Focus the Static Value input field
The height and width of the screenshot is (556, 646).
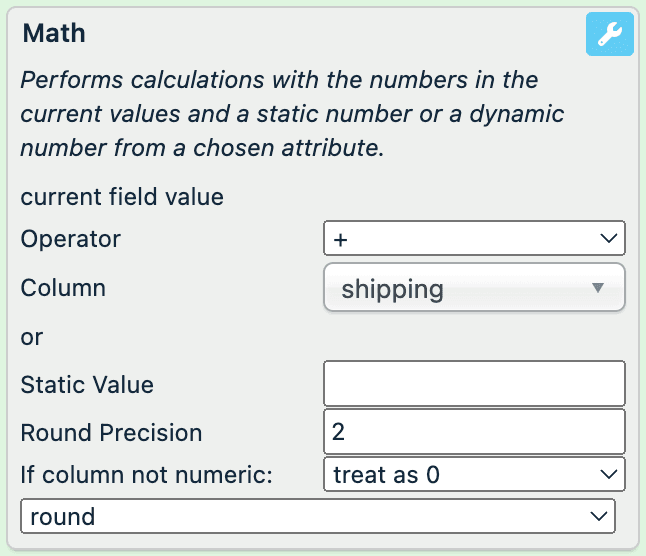pyautogui.click(x=474, y=384)
